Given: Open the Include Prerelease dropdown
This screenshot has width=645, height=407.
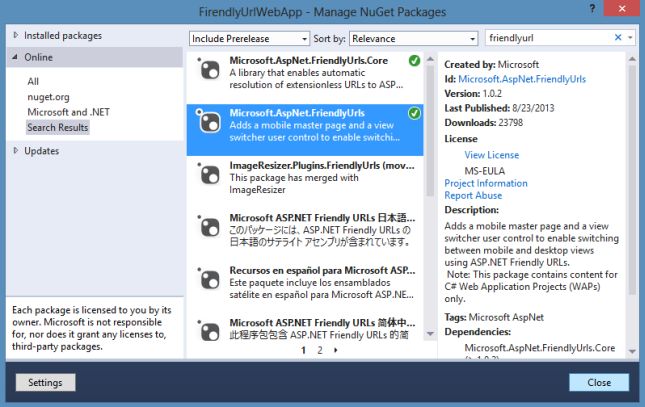Looking at the screenshot, I should 249,39.
